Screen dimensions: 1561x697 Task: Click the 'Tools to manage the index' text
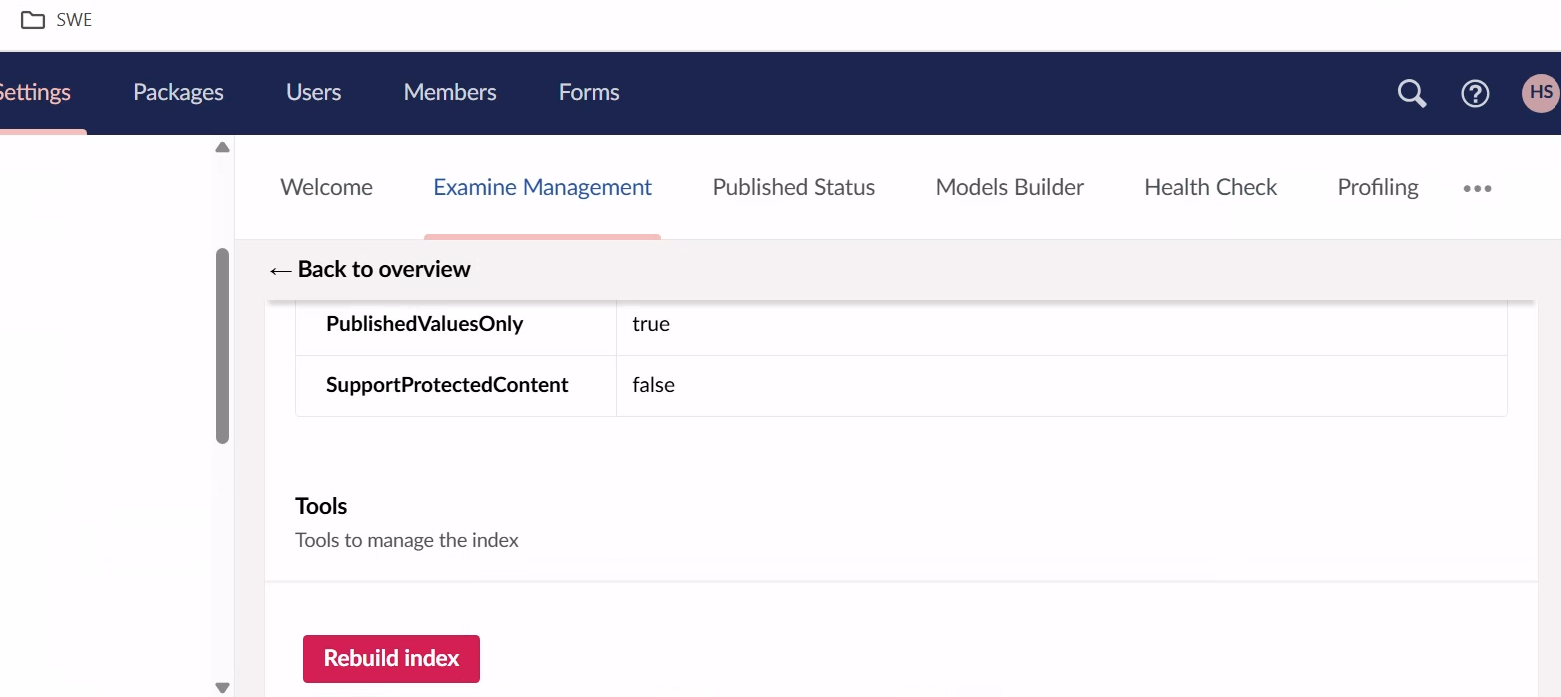click(x=407, y=541)
